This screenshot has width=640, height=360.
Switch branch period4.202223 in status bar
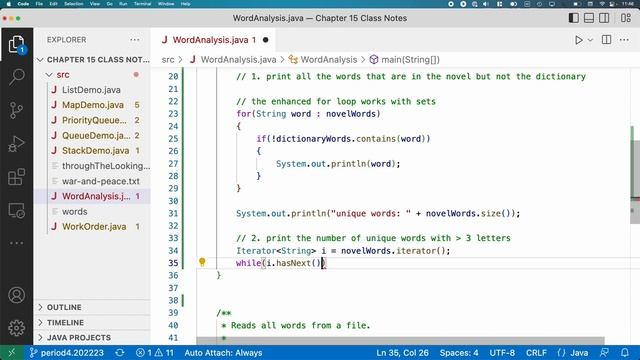click(67, 353)
